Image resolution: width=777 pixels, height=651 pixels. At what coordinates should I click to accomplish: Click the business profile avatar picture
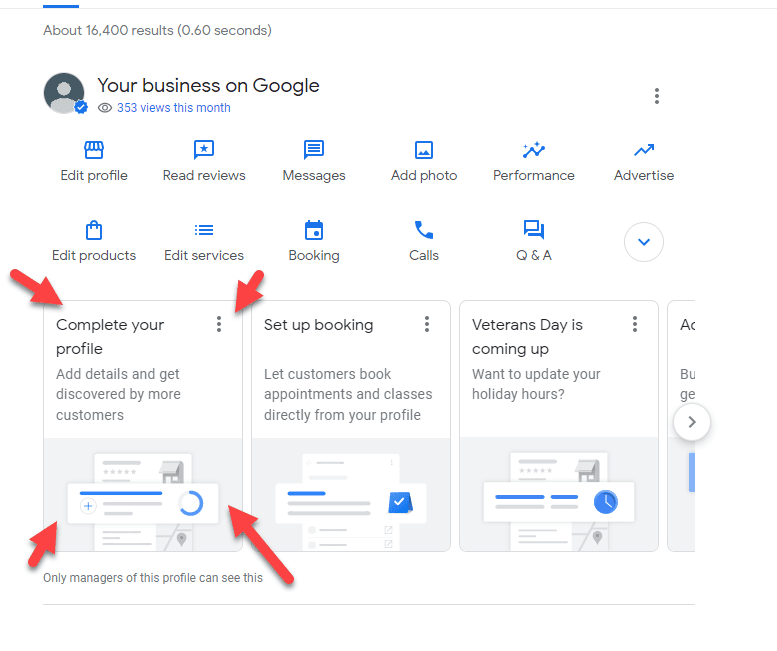point(64,93)
